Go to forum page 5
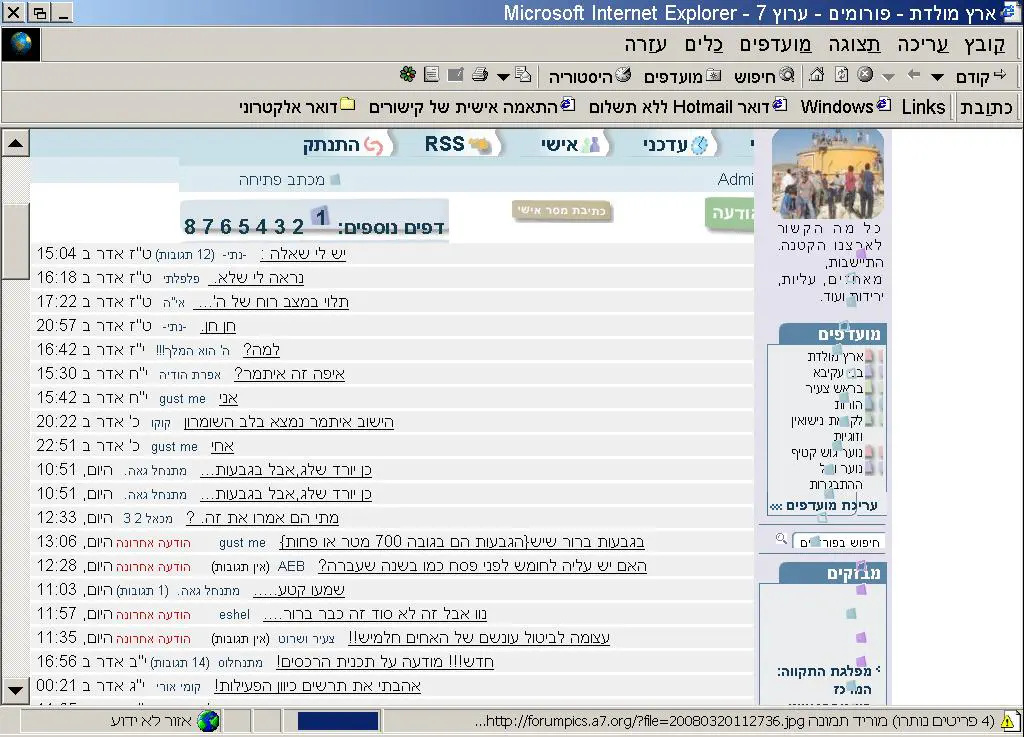Viewport: 1024px width, 737px height. coord(243,226)
